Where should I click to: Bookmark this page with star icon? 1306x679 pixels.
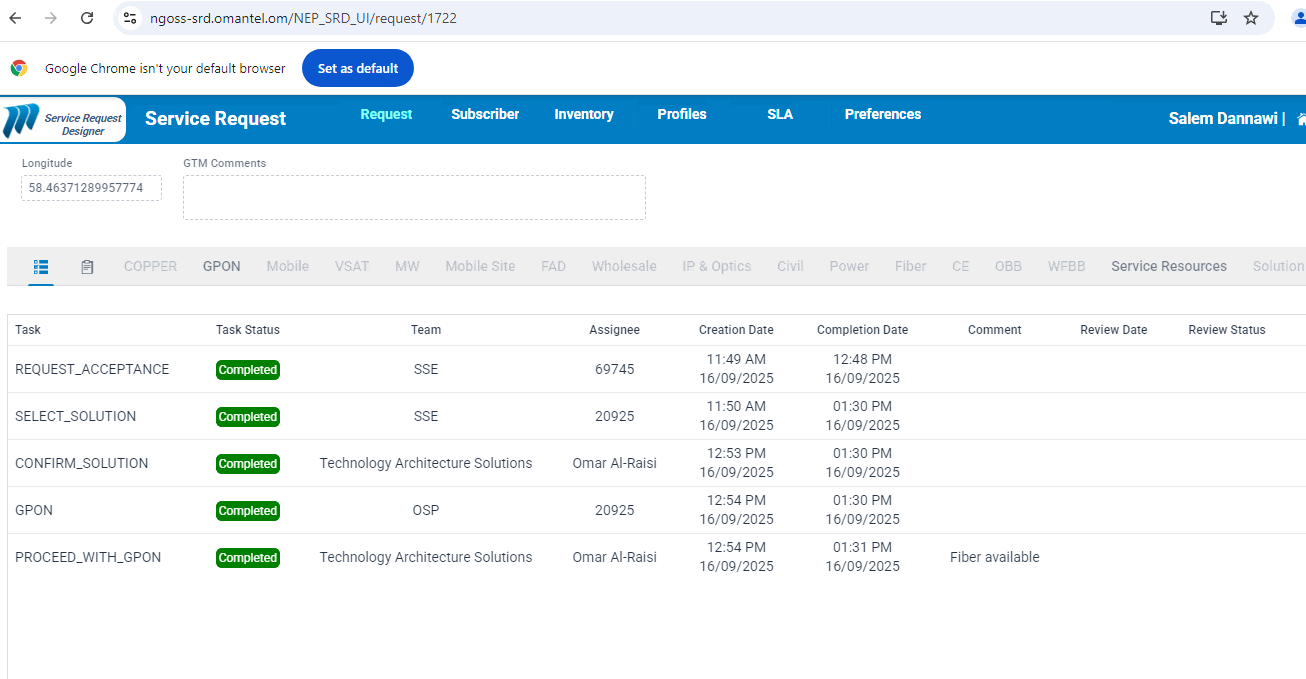click(1251, 18)
